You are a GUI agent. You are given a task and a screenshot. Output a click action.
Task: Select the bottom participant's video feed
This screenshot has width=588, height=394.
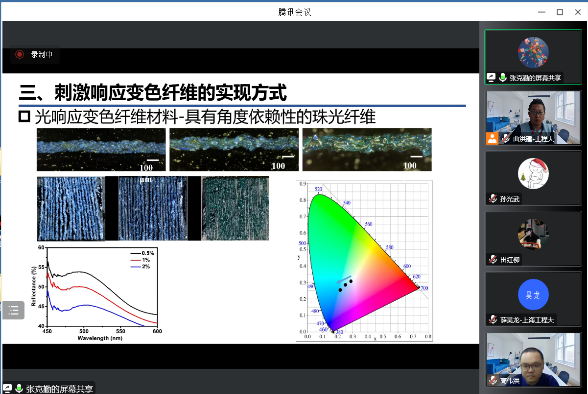point(533,360)
